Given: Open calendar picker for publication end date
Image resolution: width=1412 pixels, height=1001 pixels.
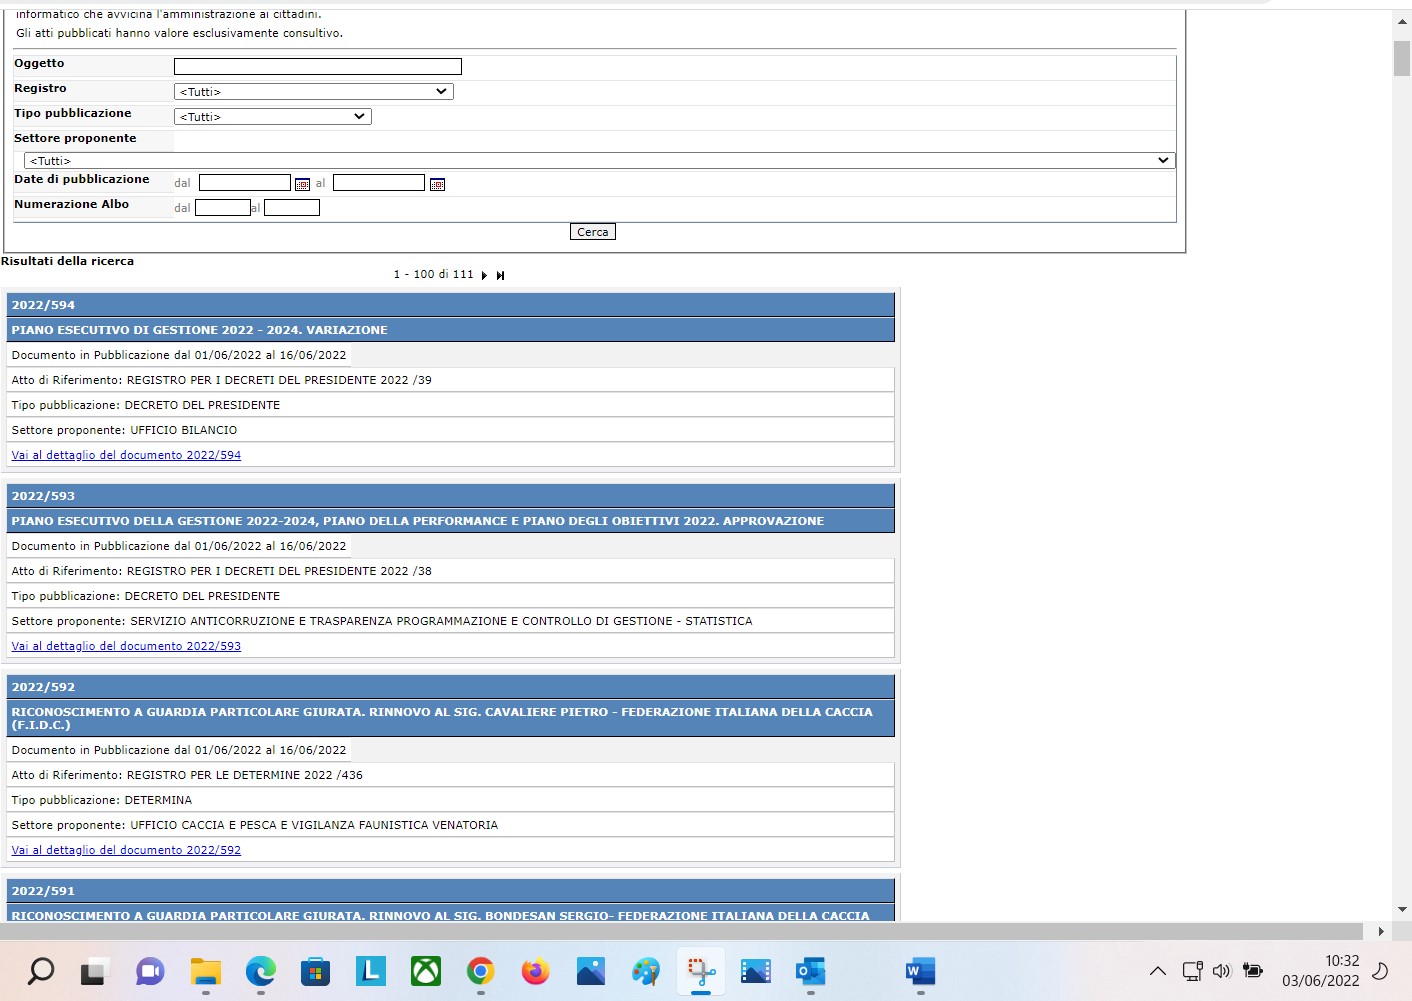Looking at the screenshot, I should coord(437,184).
